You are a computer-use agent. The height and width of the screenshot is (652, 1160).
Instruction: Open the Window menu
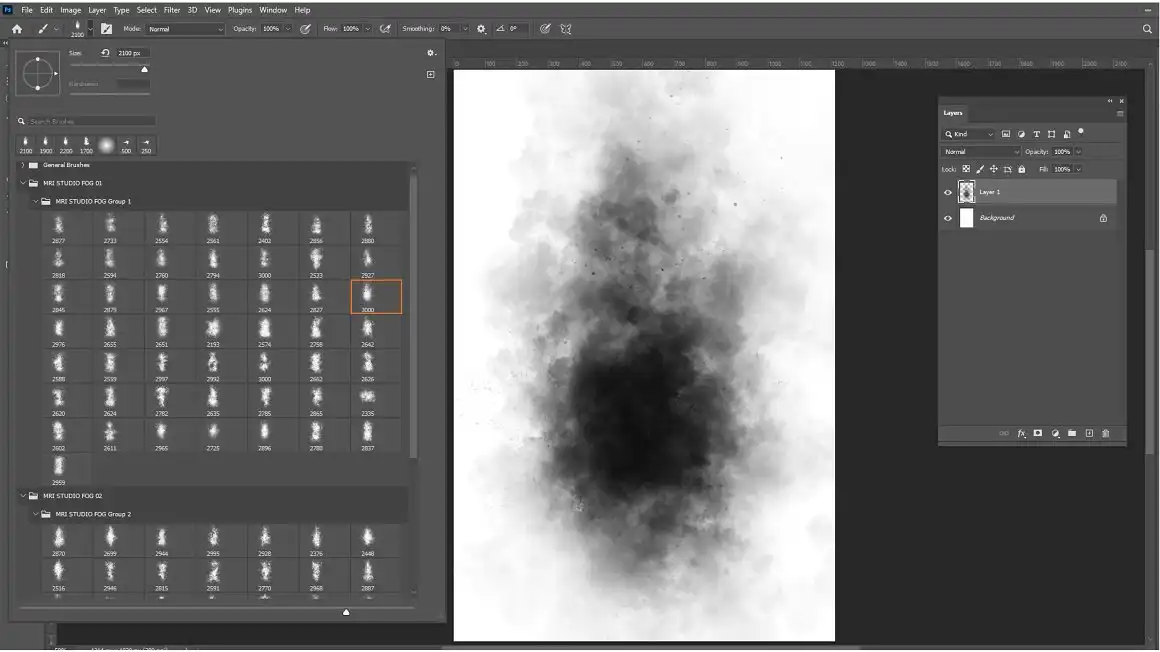click(273, 10)
